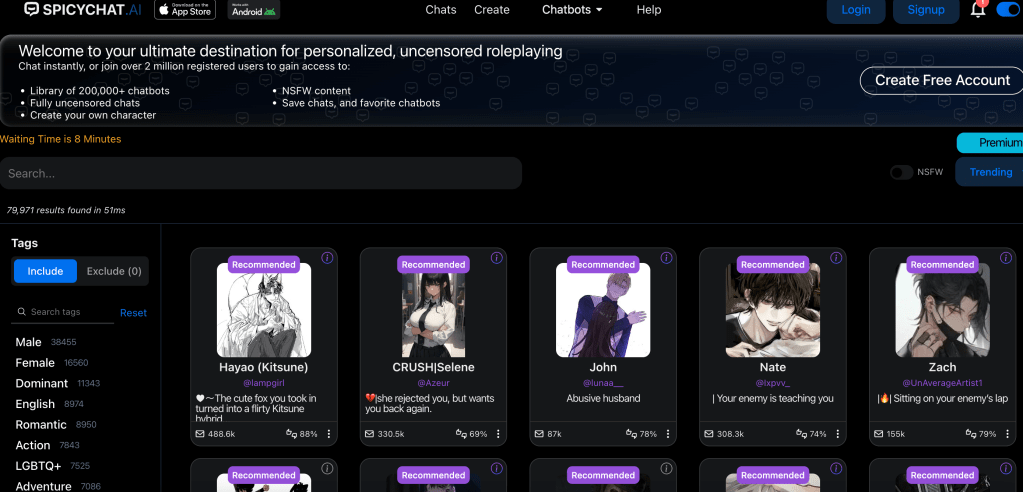Click info icon on CRUSH|Selene card
Screen dimensions: 1023x492
(x=497, y=258)
